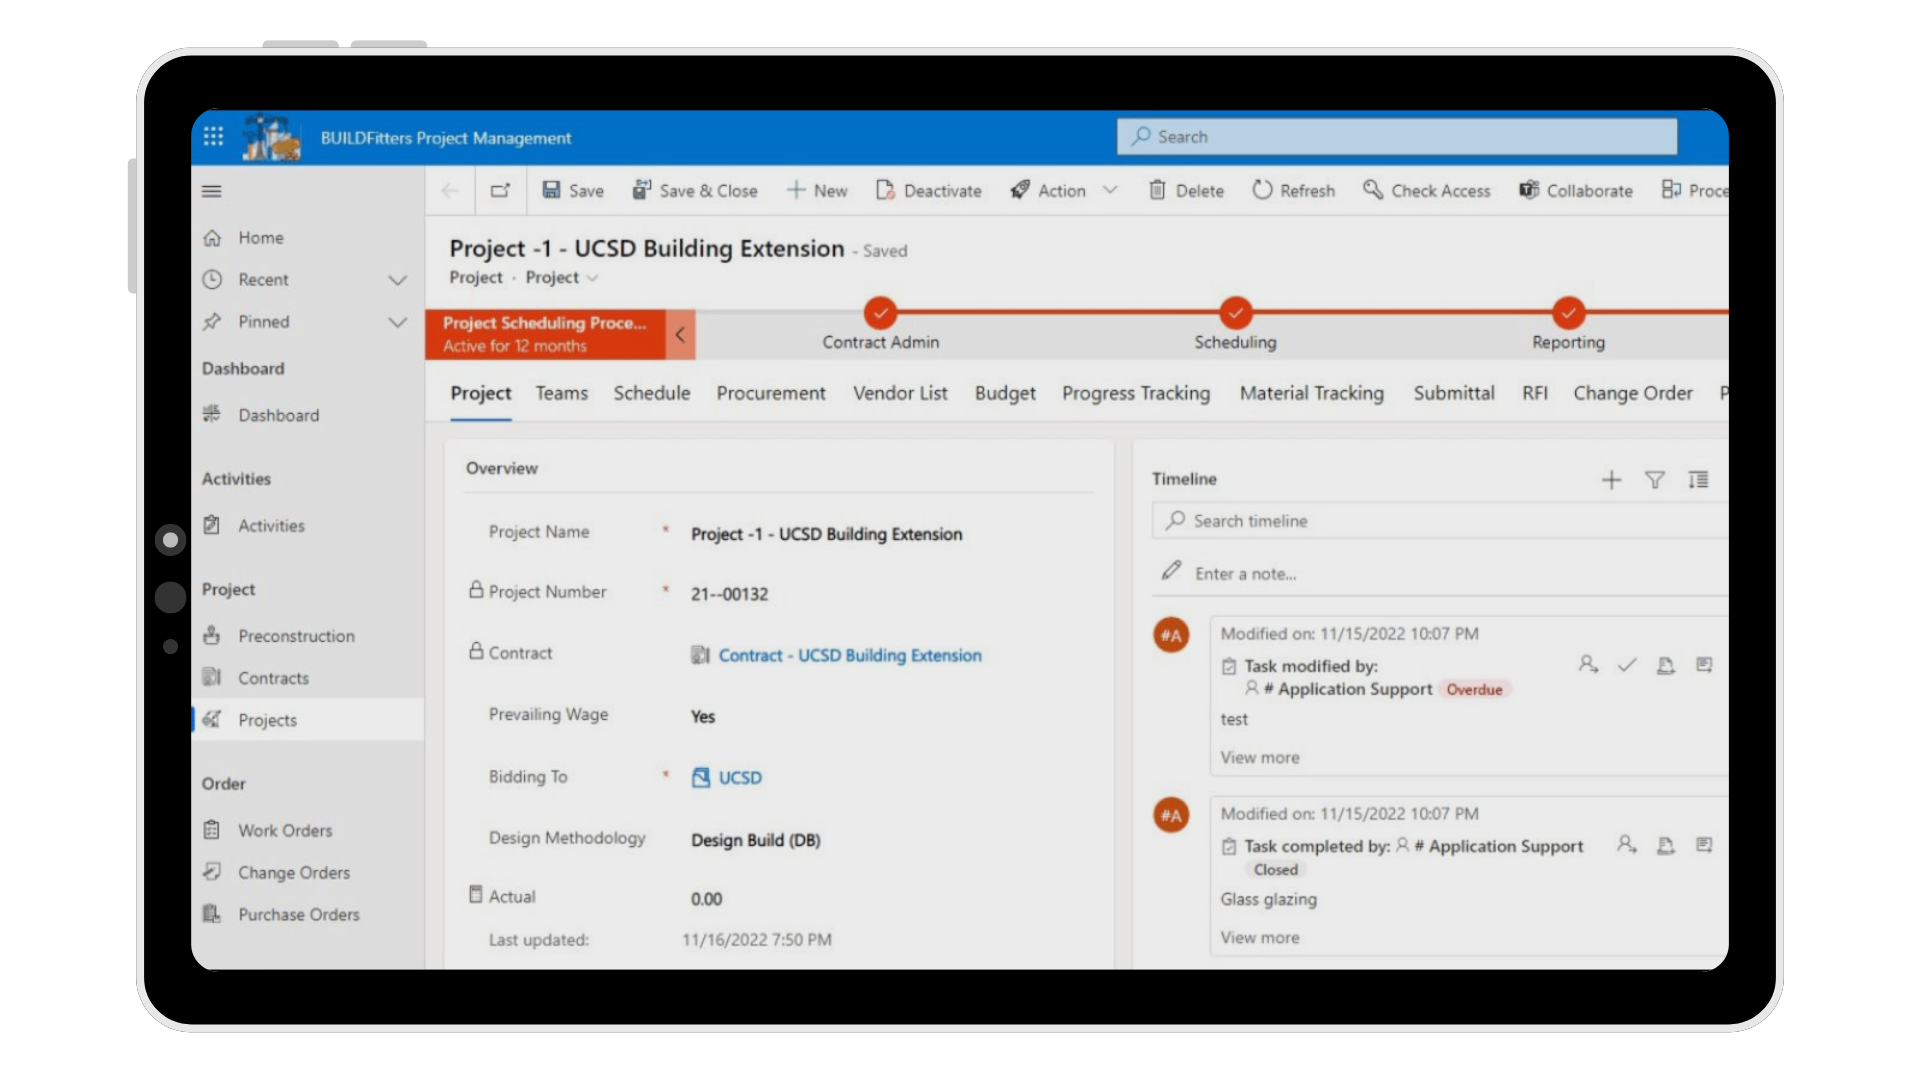The height and width of the screenshot is (1080, 1920).
Task: Delete the project record
Action: click(x=1186, y=190)
